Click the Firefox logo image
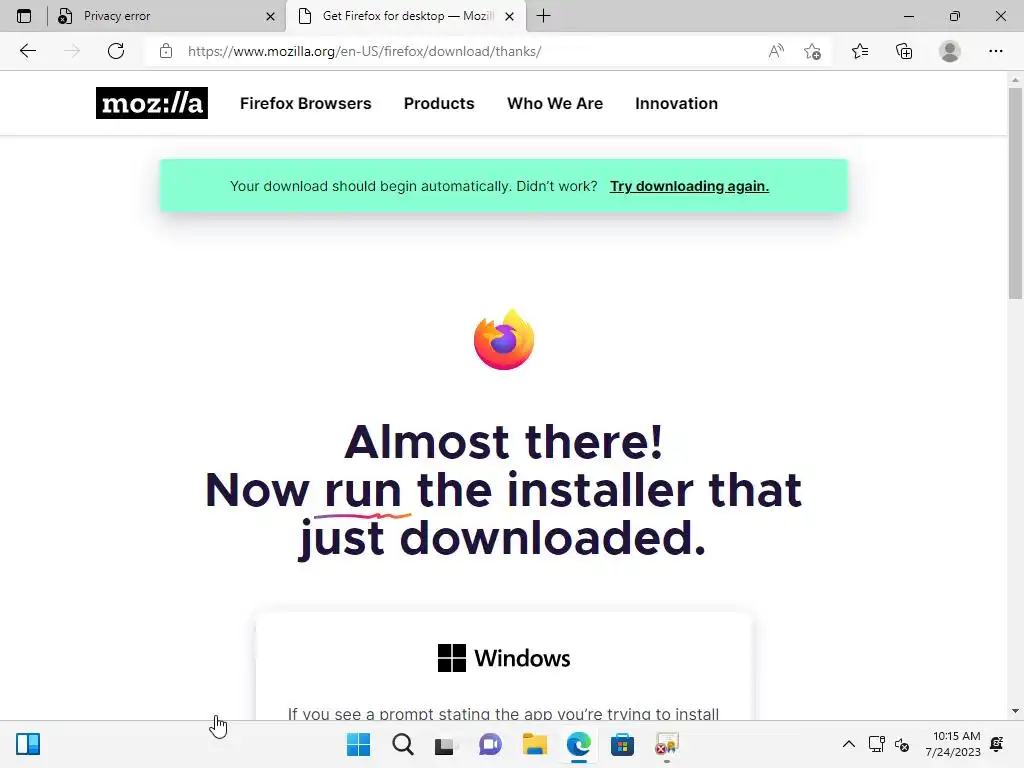The height and width of the screenshot is (768, 1024). pyautogui.click(x=504, y=340)
